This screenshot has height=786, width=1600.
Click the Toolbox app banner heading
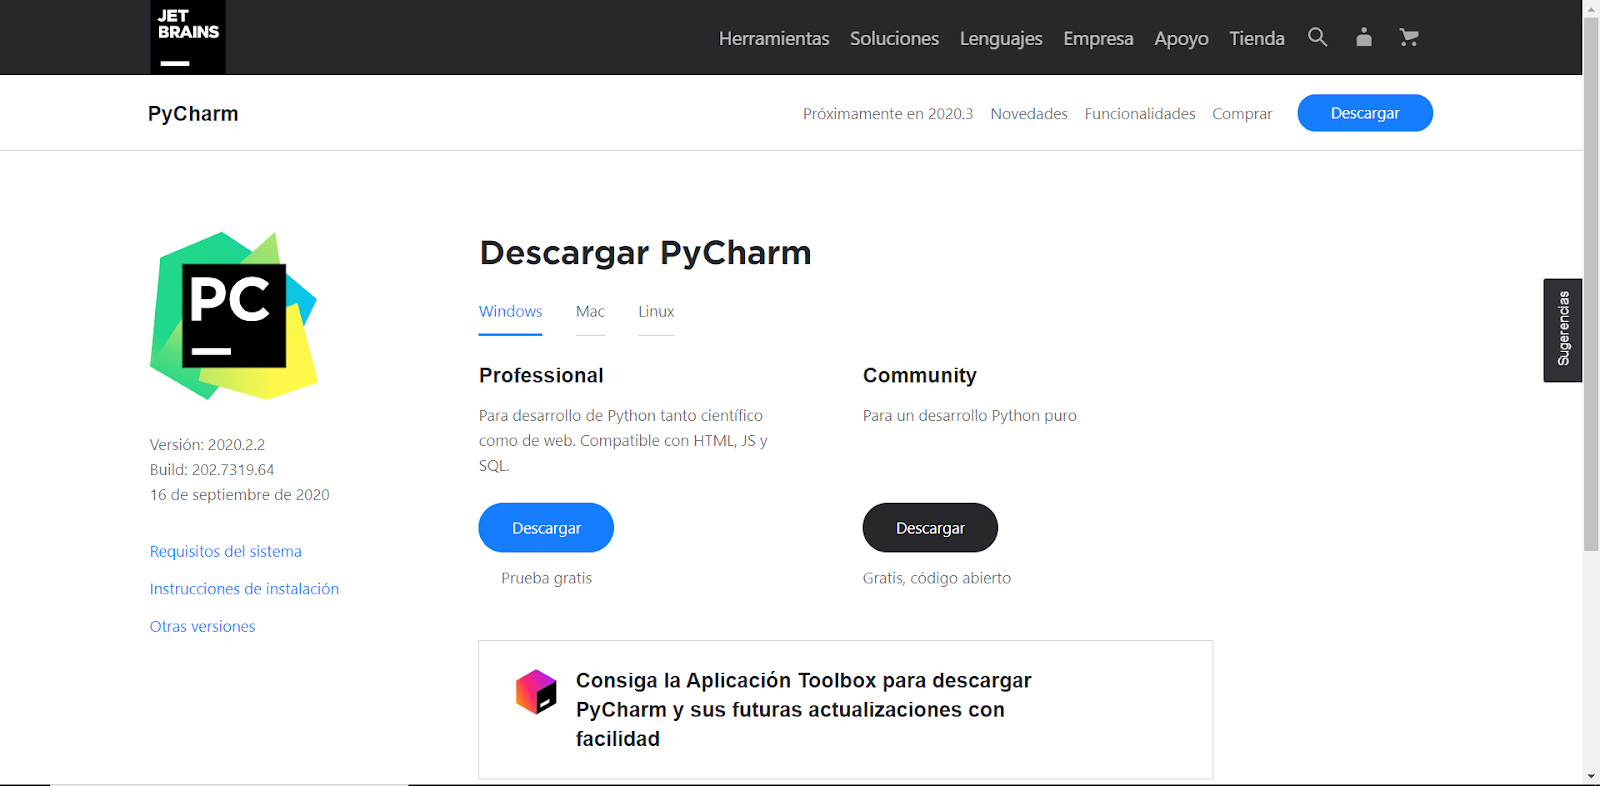point(804,710)
